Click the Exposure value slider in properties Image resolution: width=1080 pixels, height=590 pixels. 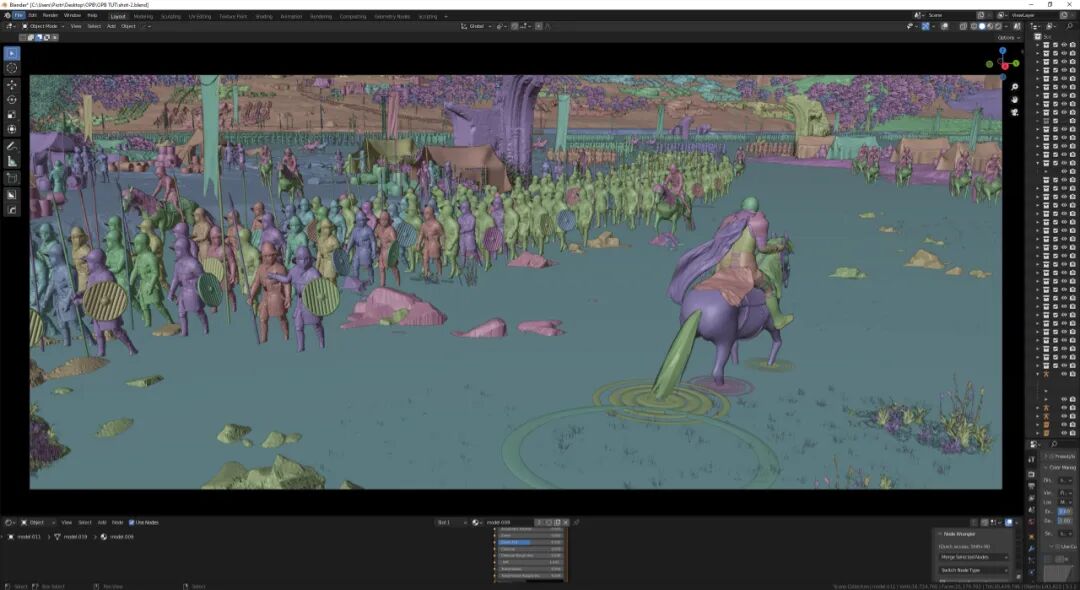pyautogui.click(x=1065, y=512)
